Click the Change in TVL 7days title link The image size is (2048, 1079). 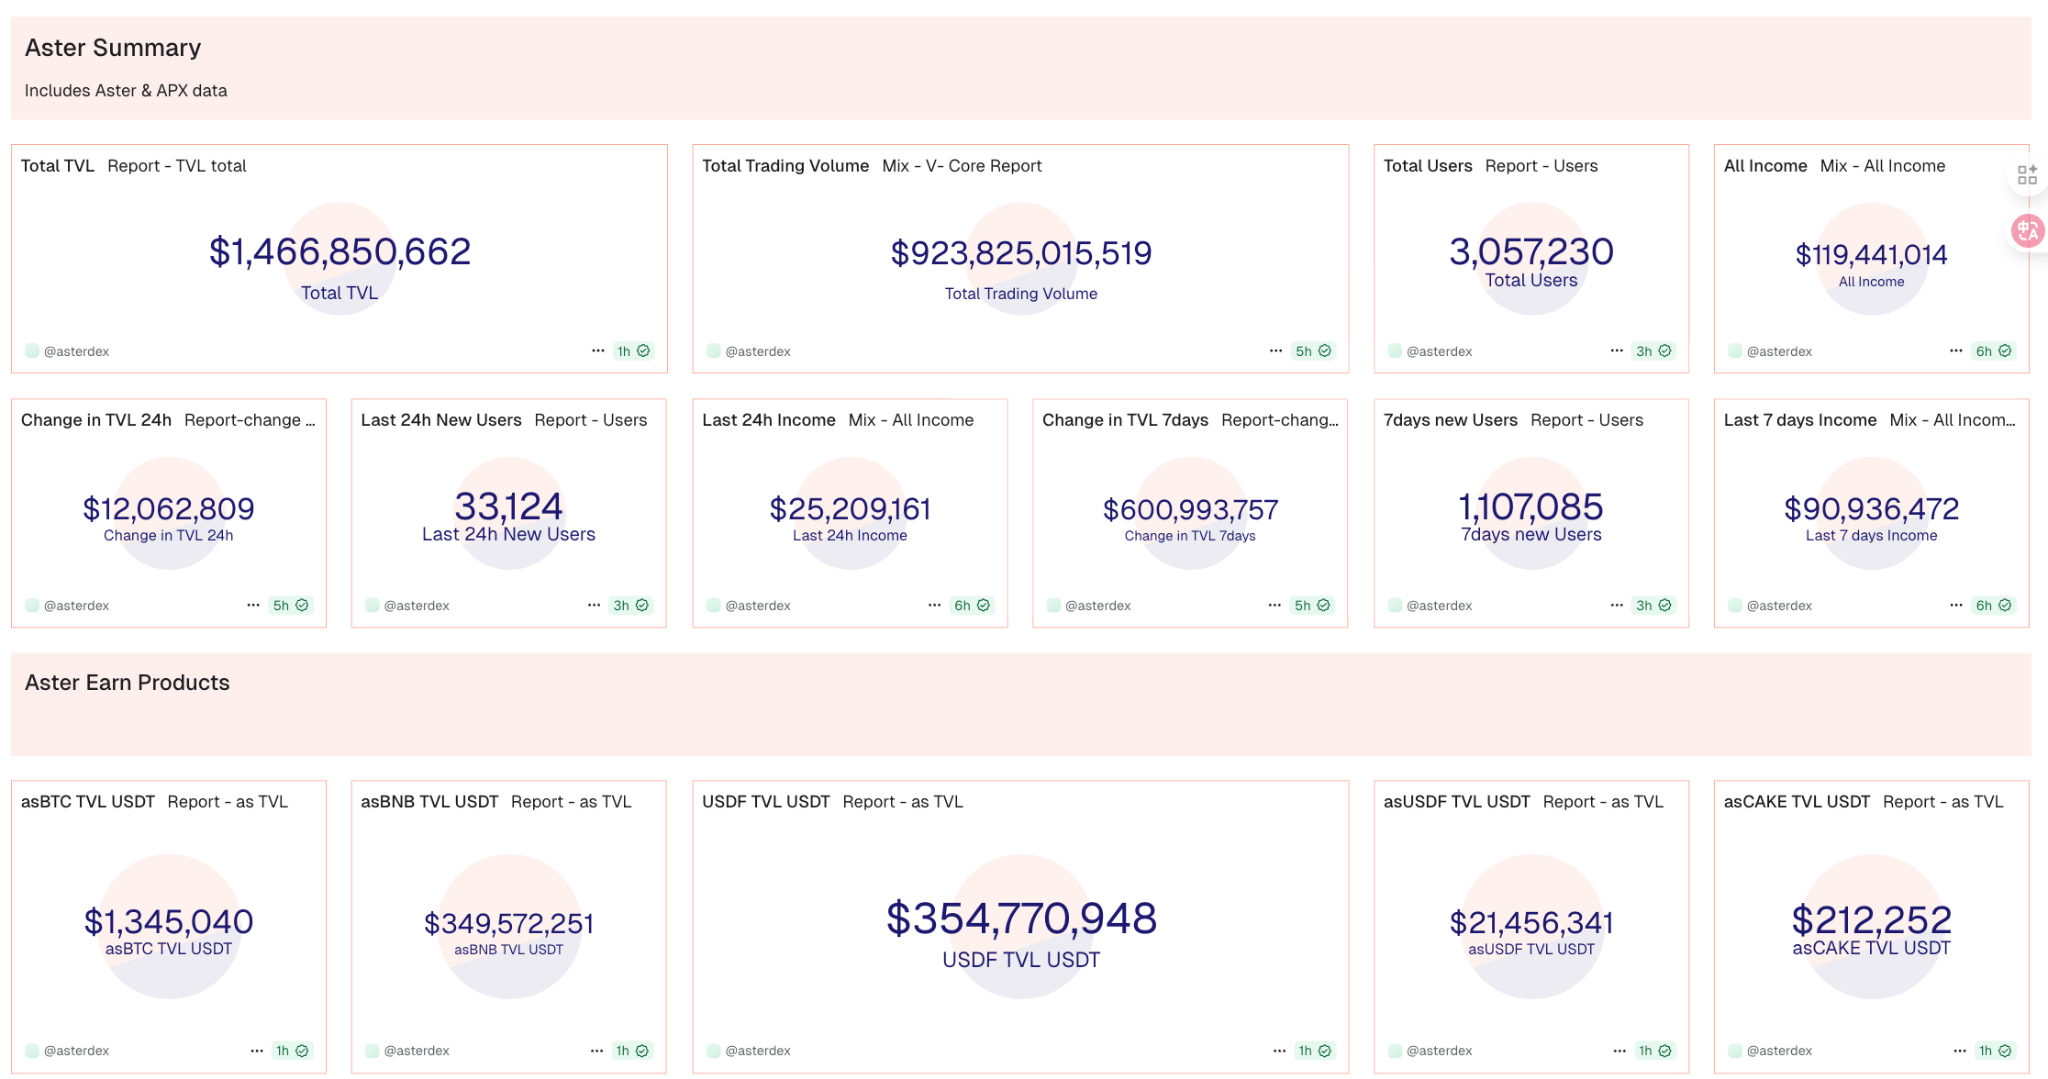(x=1125, y=420)
